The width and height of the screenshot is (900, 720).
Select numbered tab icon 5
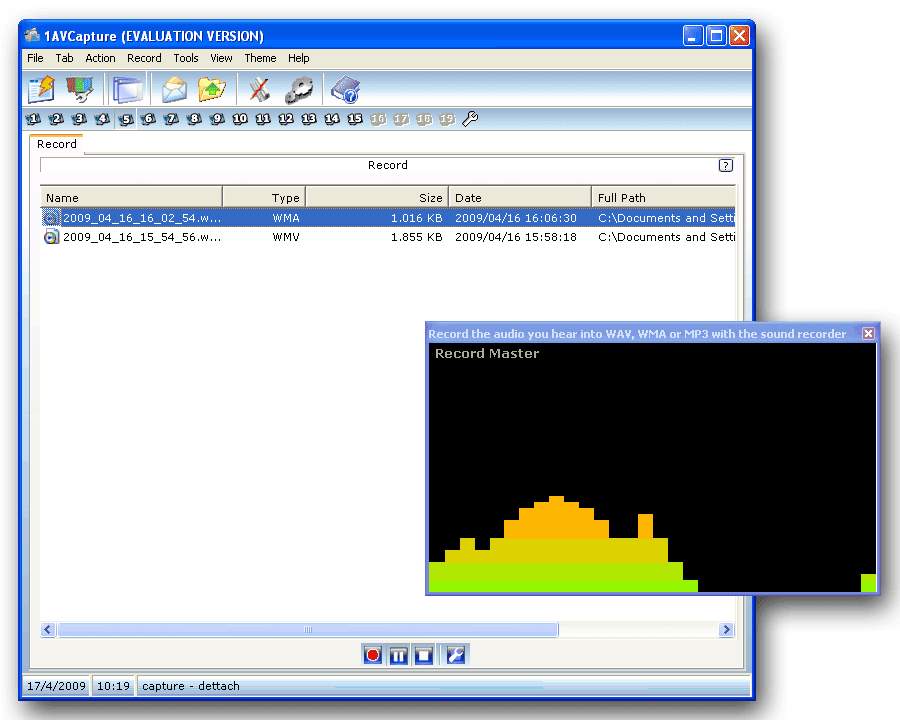[125, 119]
